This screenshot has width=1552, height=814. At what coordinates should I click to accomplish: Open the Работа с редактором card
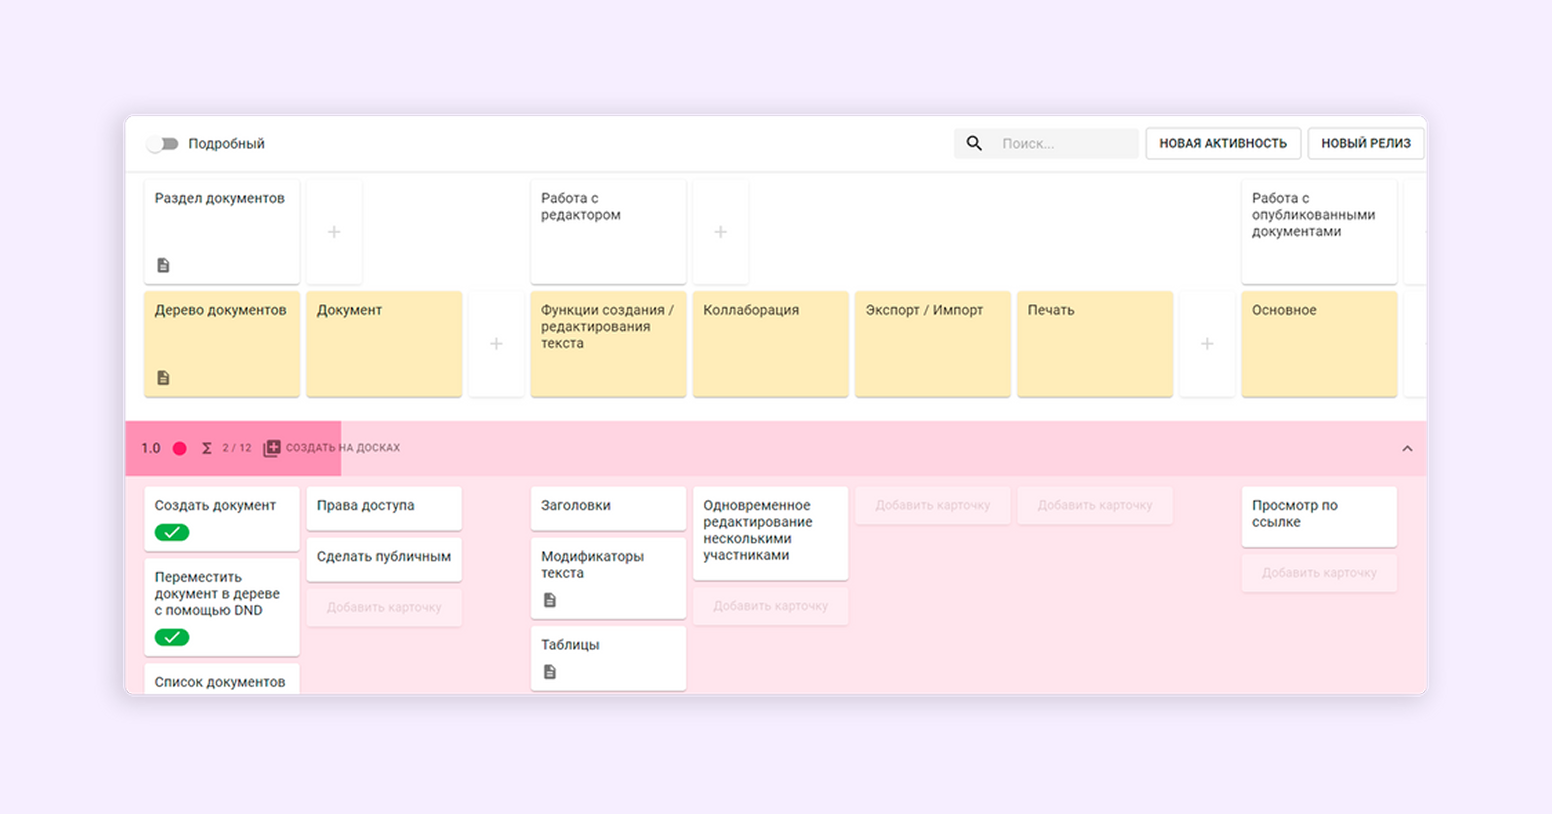[x=608, y=231]
